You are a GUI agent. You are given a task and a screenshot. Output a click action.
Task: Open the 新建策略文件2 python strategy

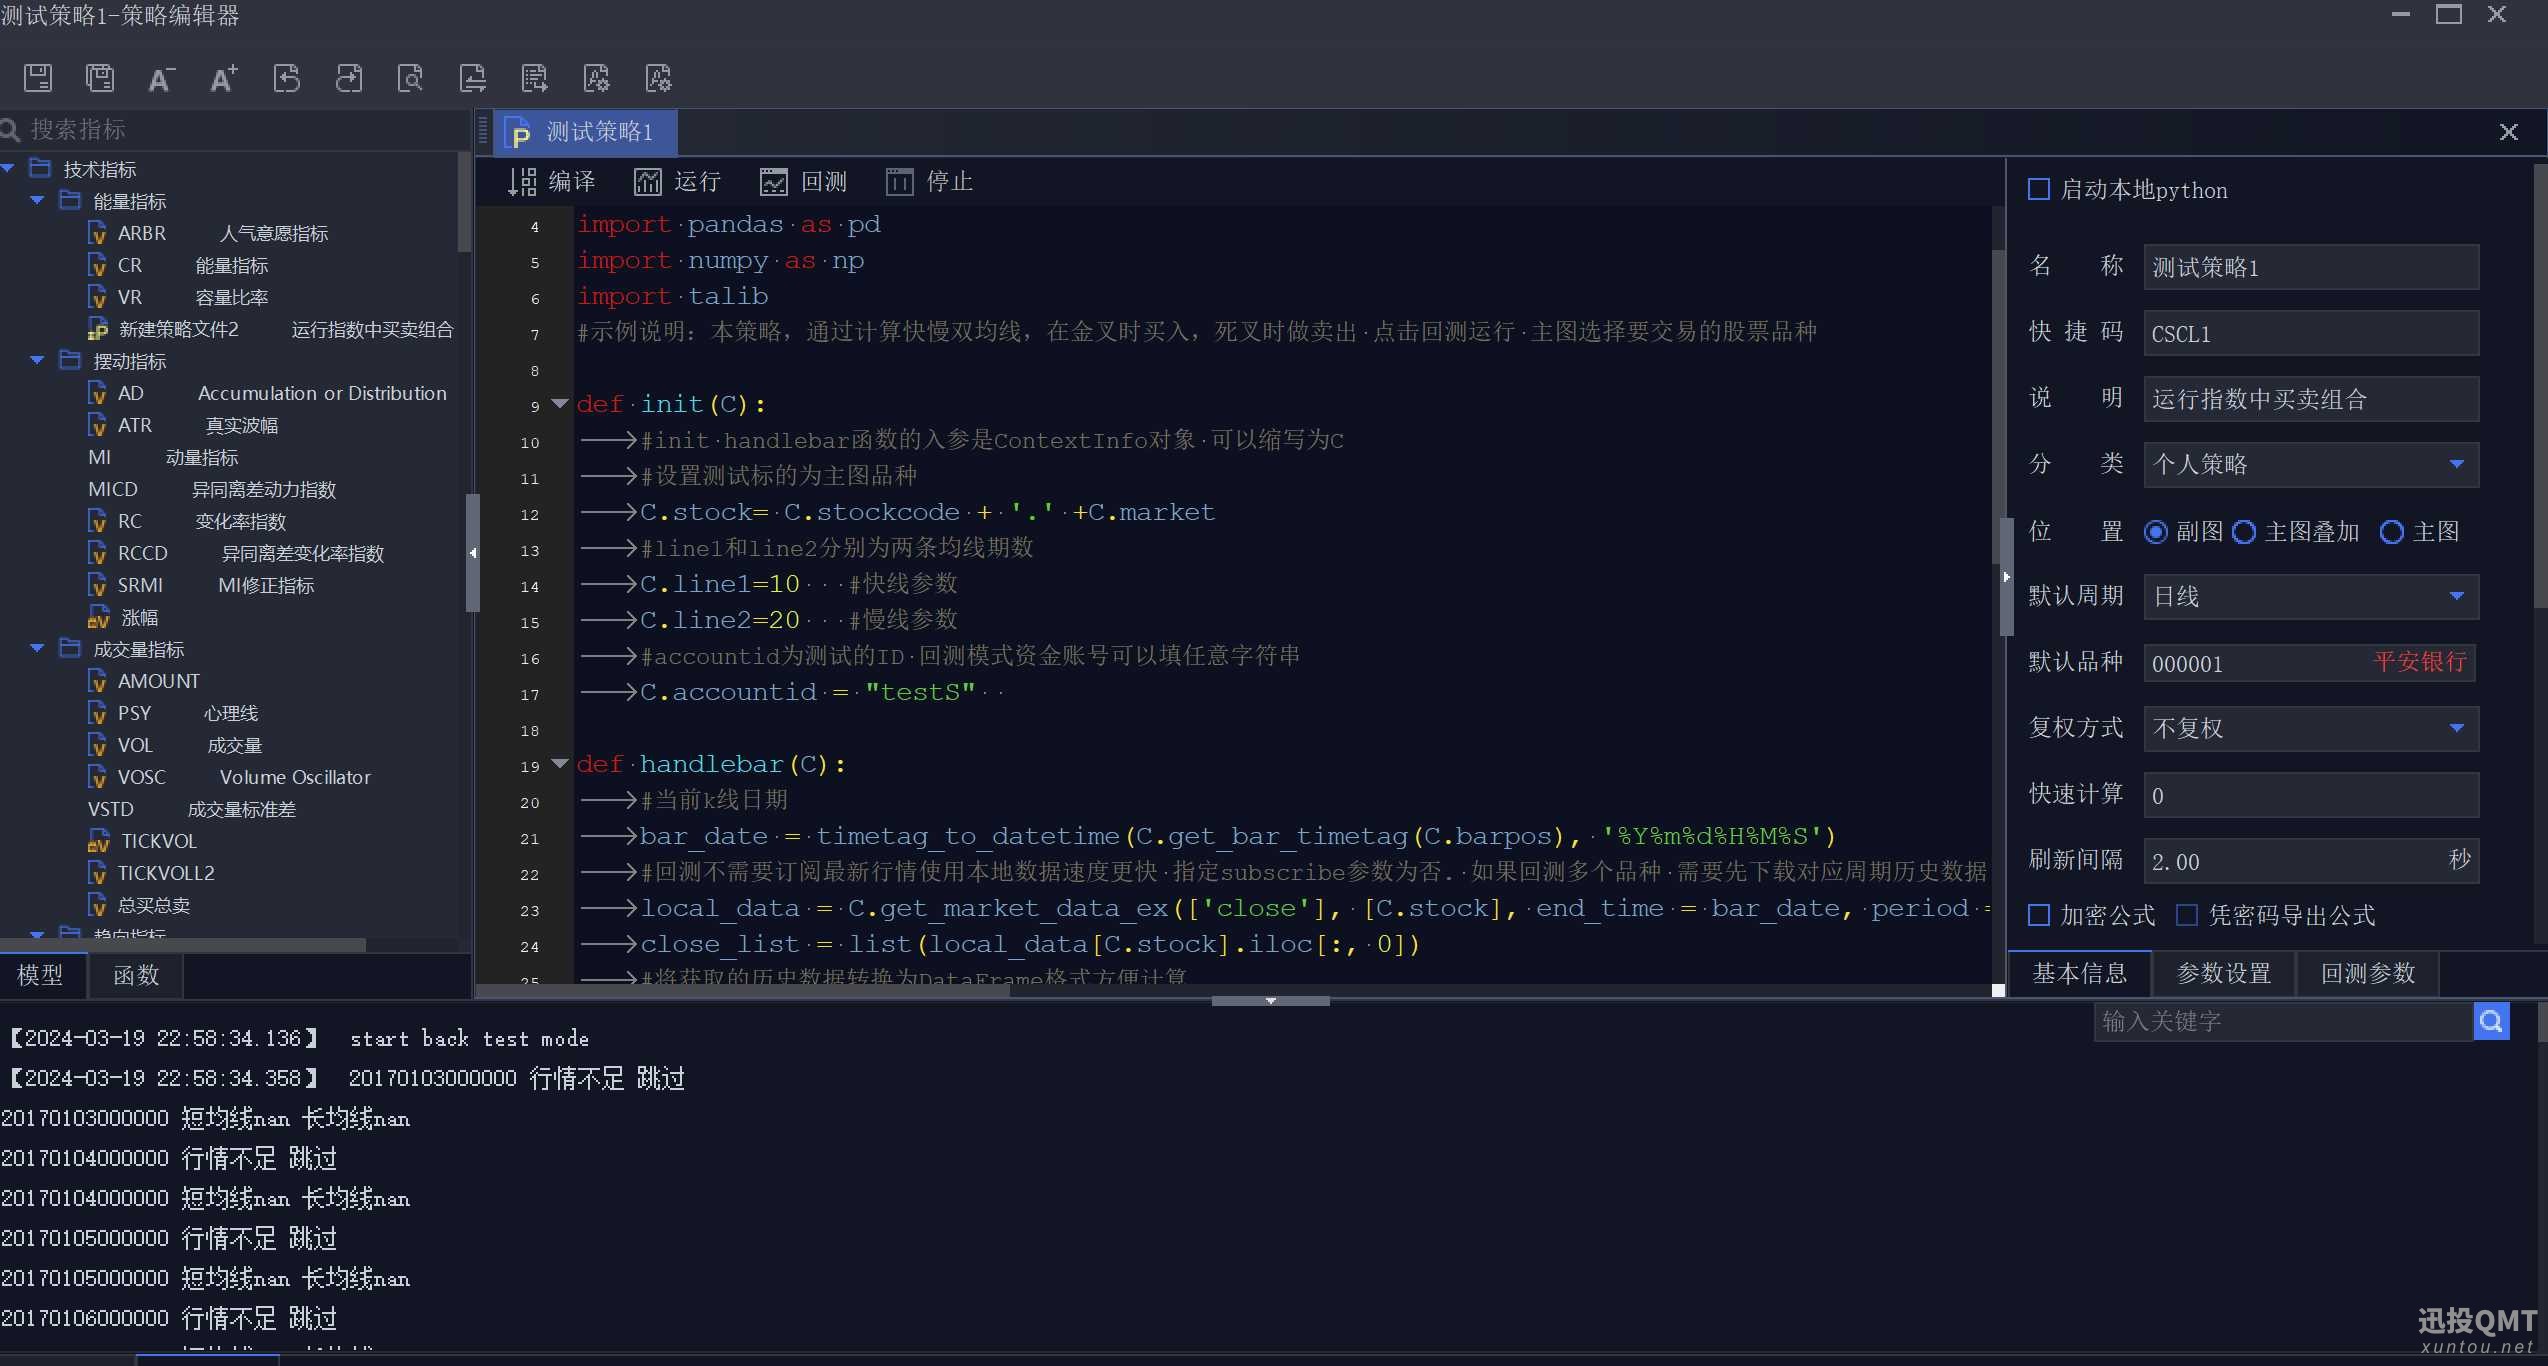(271, 329)
